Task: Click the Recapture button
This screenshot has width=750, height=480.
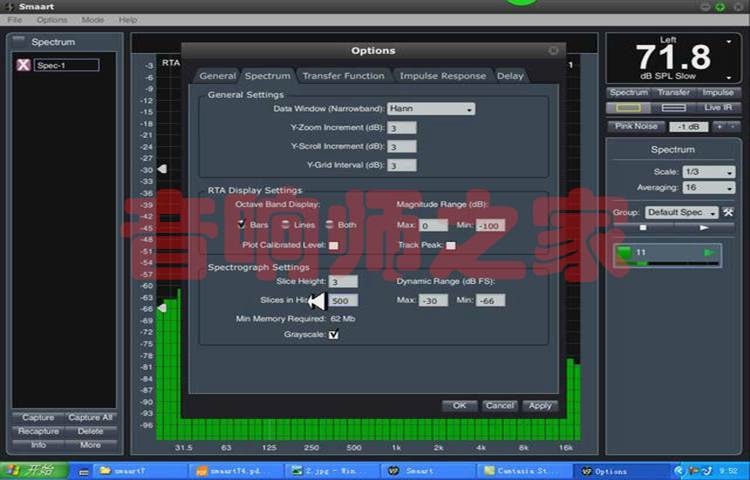Action: (x=38, y=431)
